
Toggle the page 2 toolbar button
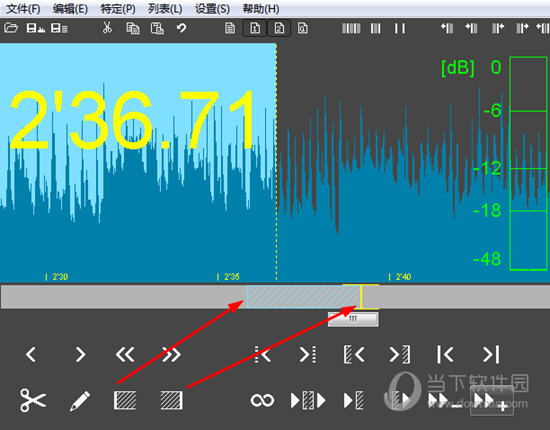point(279,28)
